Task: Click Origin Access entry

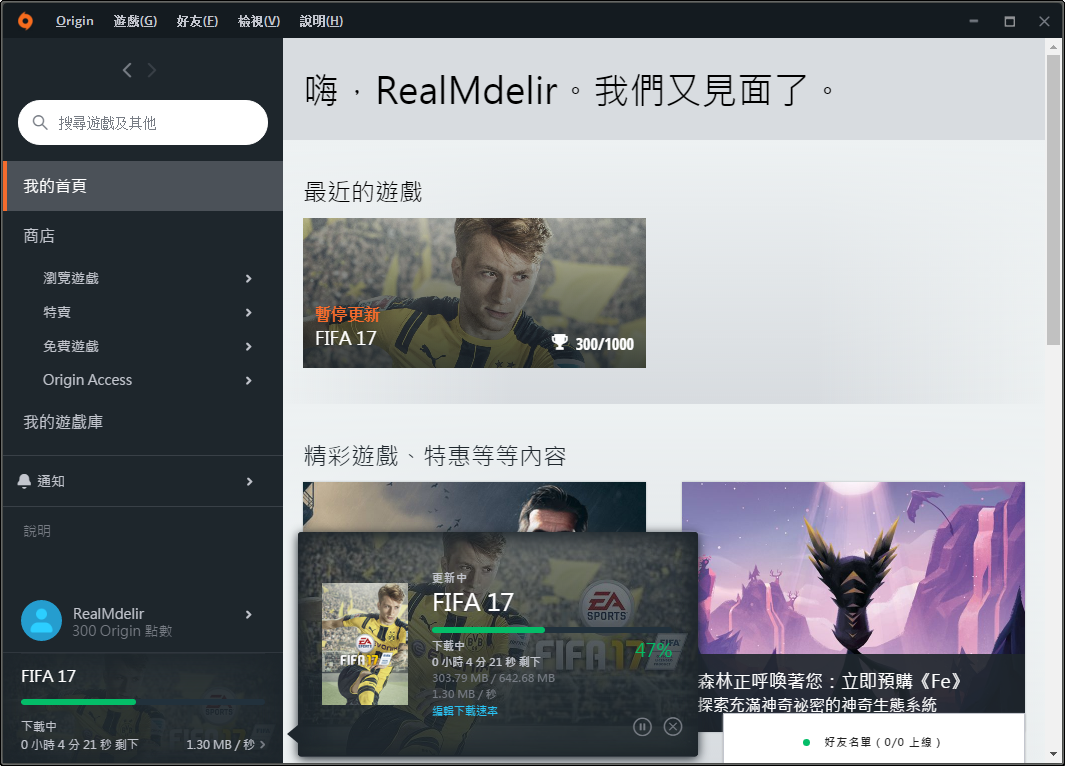Action: pos(88,380)
